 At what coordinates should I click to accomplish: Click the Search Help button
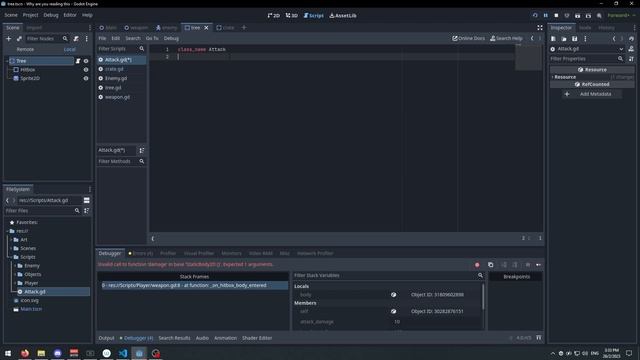pyautogui.click(x=506, y=38)
